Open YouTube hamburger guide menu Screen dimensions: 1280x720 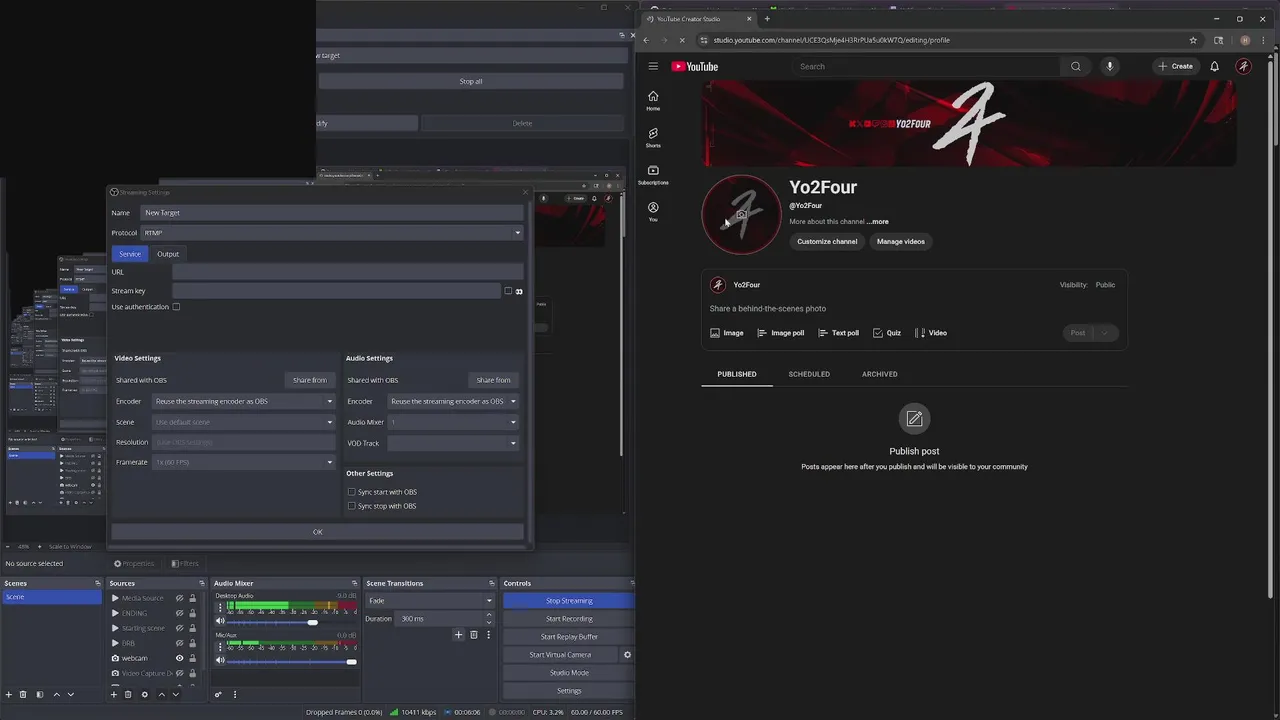tap(653, 67)
